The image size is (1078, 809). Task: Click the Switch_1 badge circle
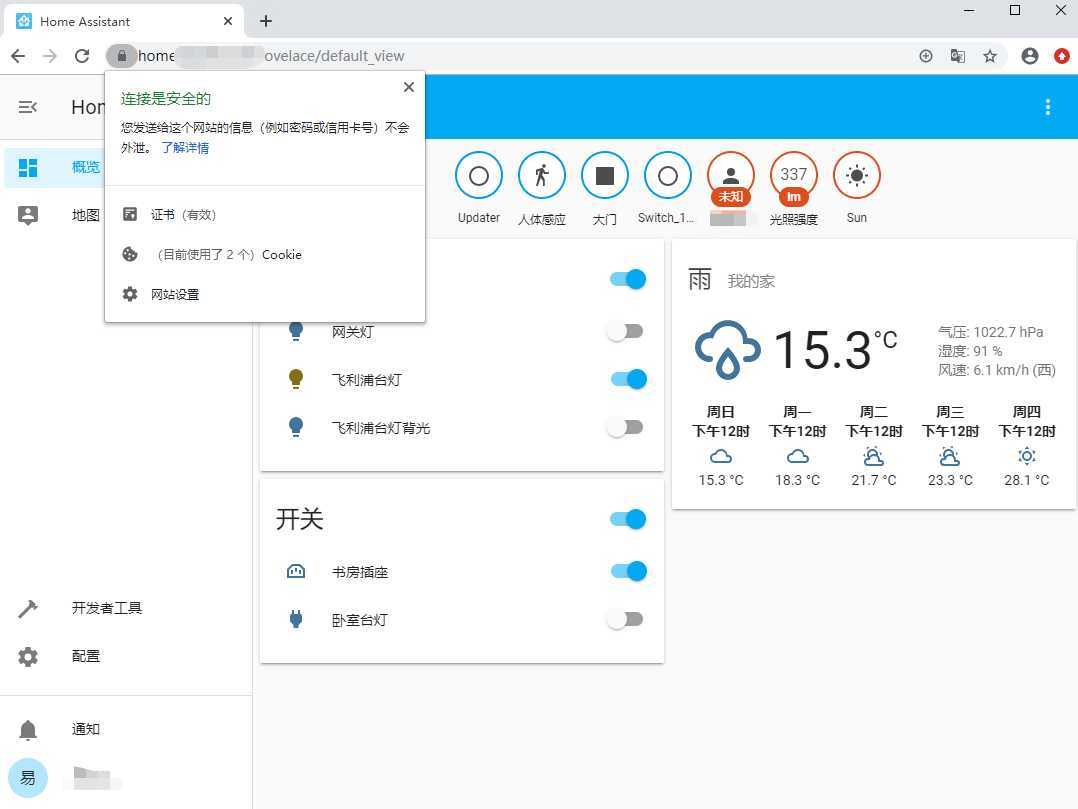pyautogui.click(x=668, y=176)
